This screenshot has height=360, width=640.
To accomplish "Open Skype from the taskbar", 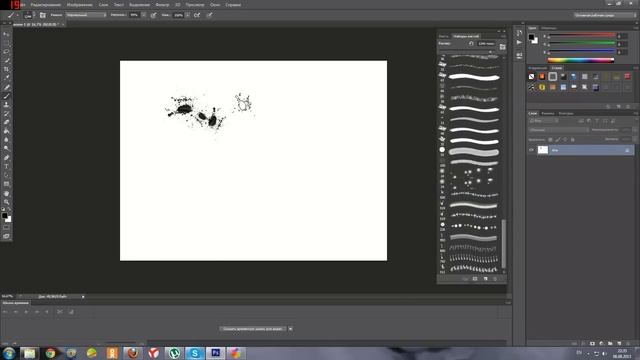I will [x=195, y=353].
